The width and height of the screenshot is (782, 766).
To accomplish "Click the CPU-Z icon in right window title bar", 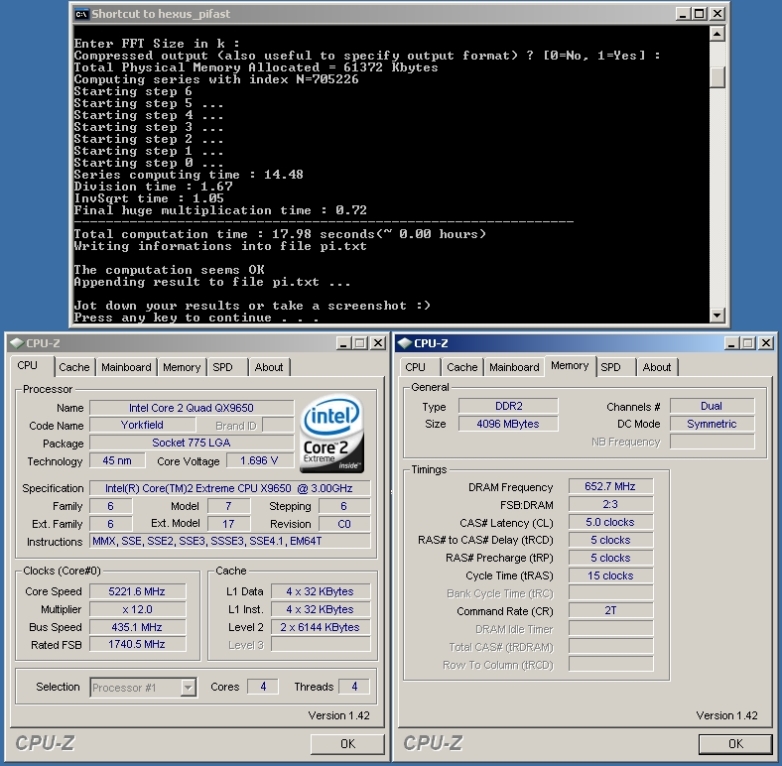I will pyautogui.click(x=405, y=343).
